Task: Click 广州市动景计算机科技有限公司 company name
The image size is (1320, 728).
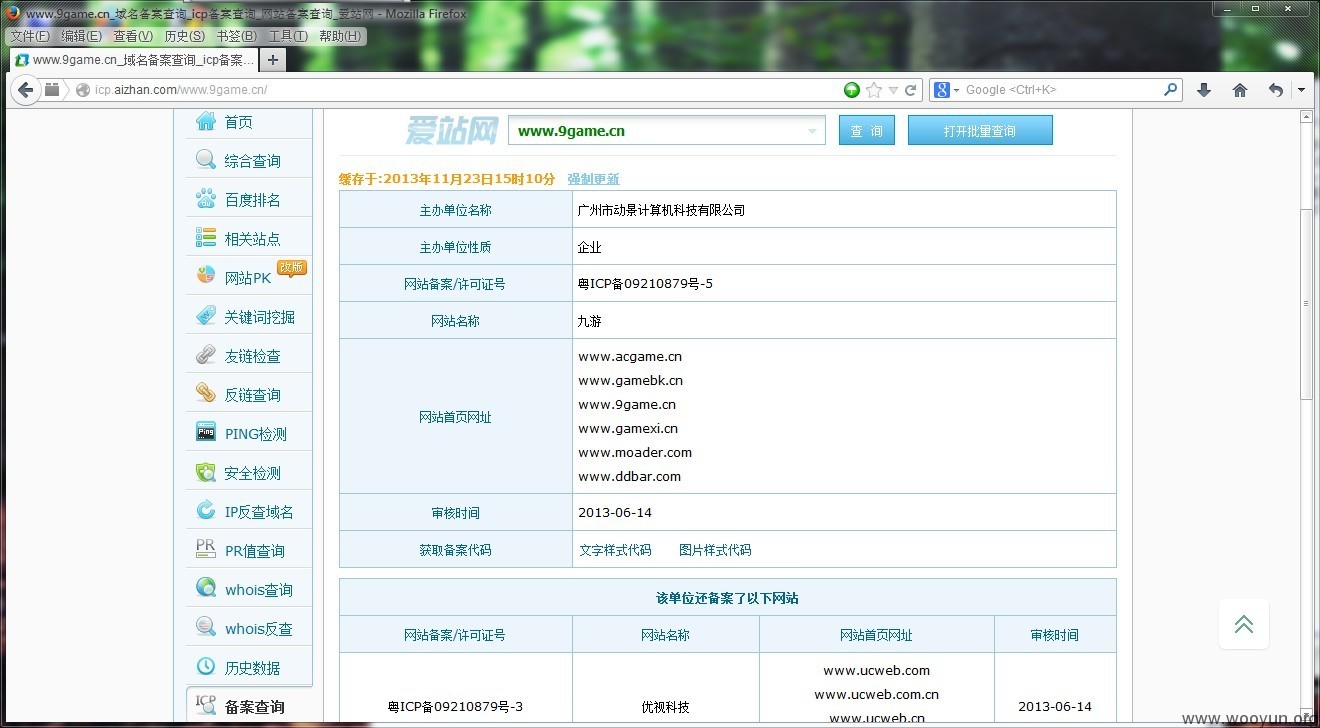Action: pos(662,211)
